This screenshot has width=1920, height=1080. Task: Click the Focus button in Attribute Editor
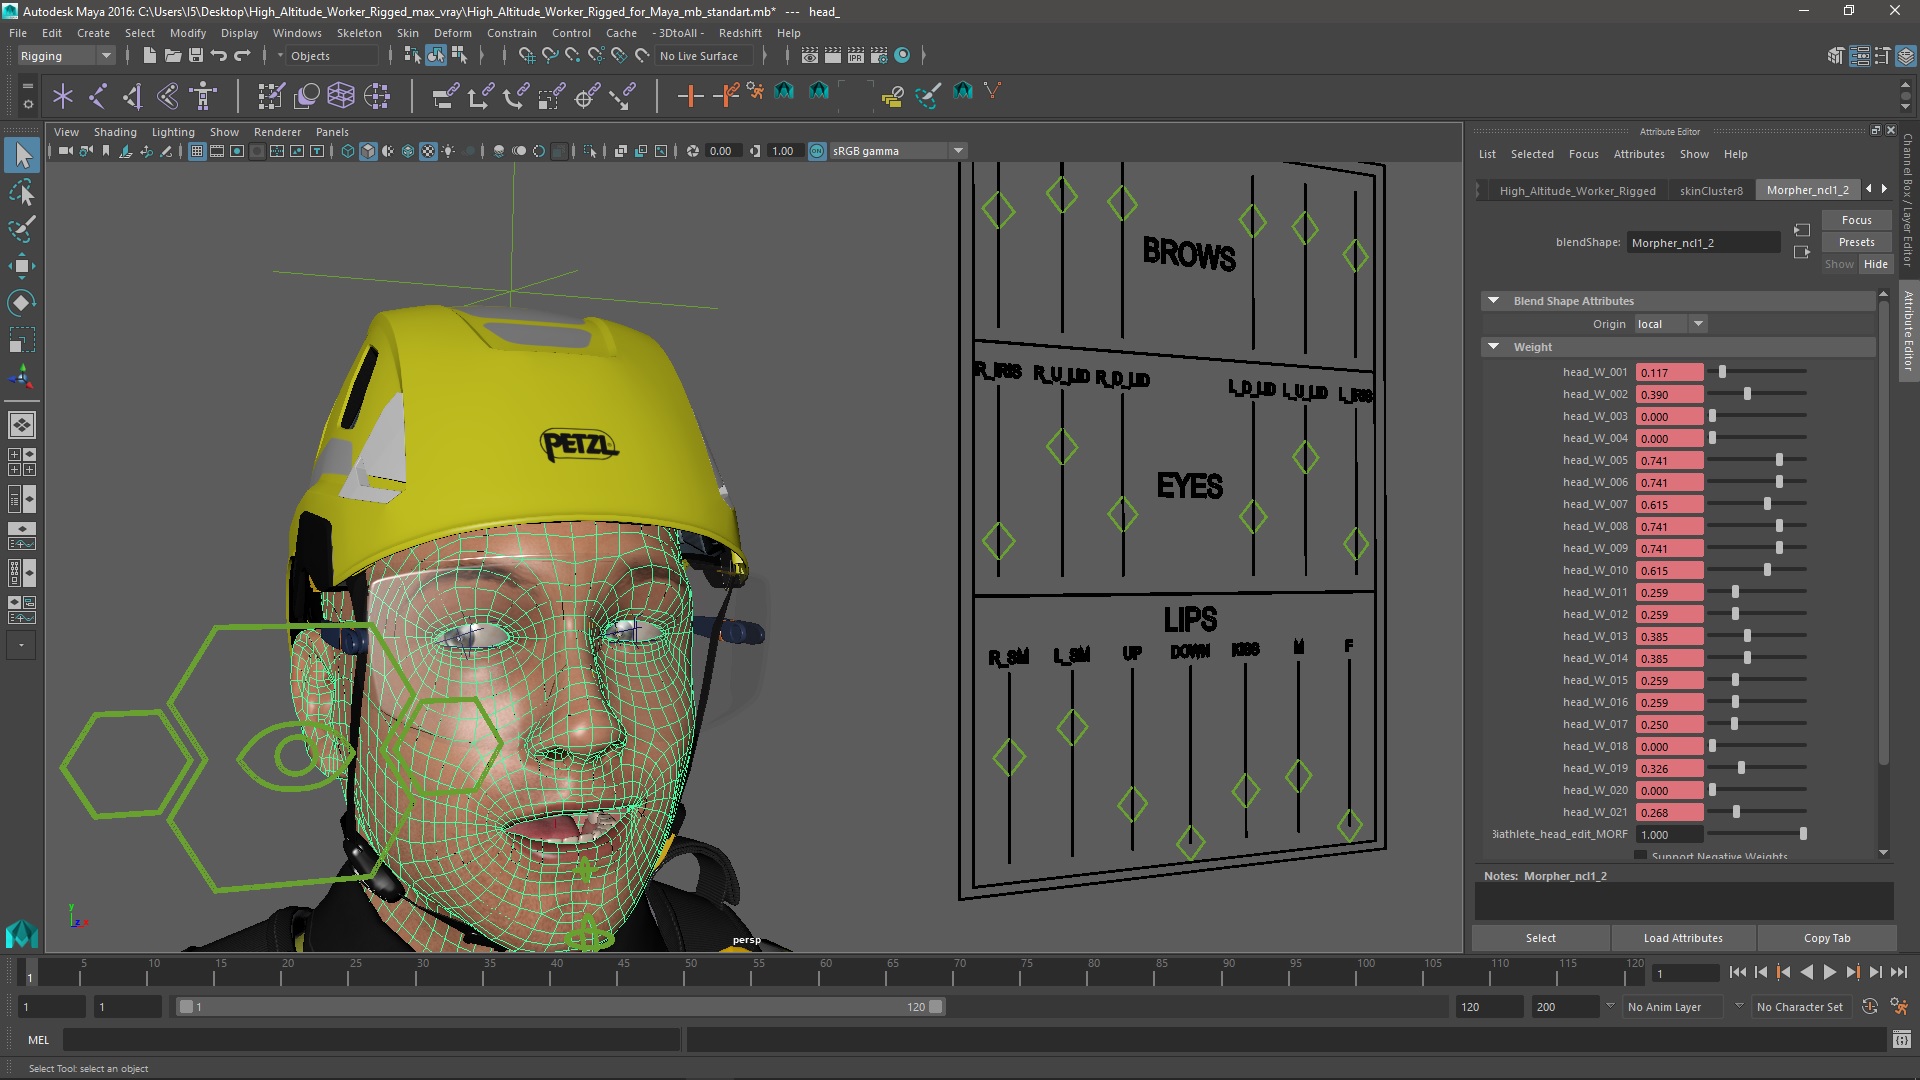pos(1856,220)
